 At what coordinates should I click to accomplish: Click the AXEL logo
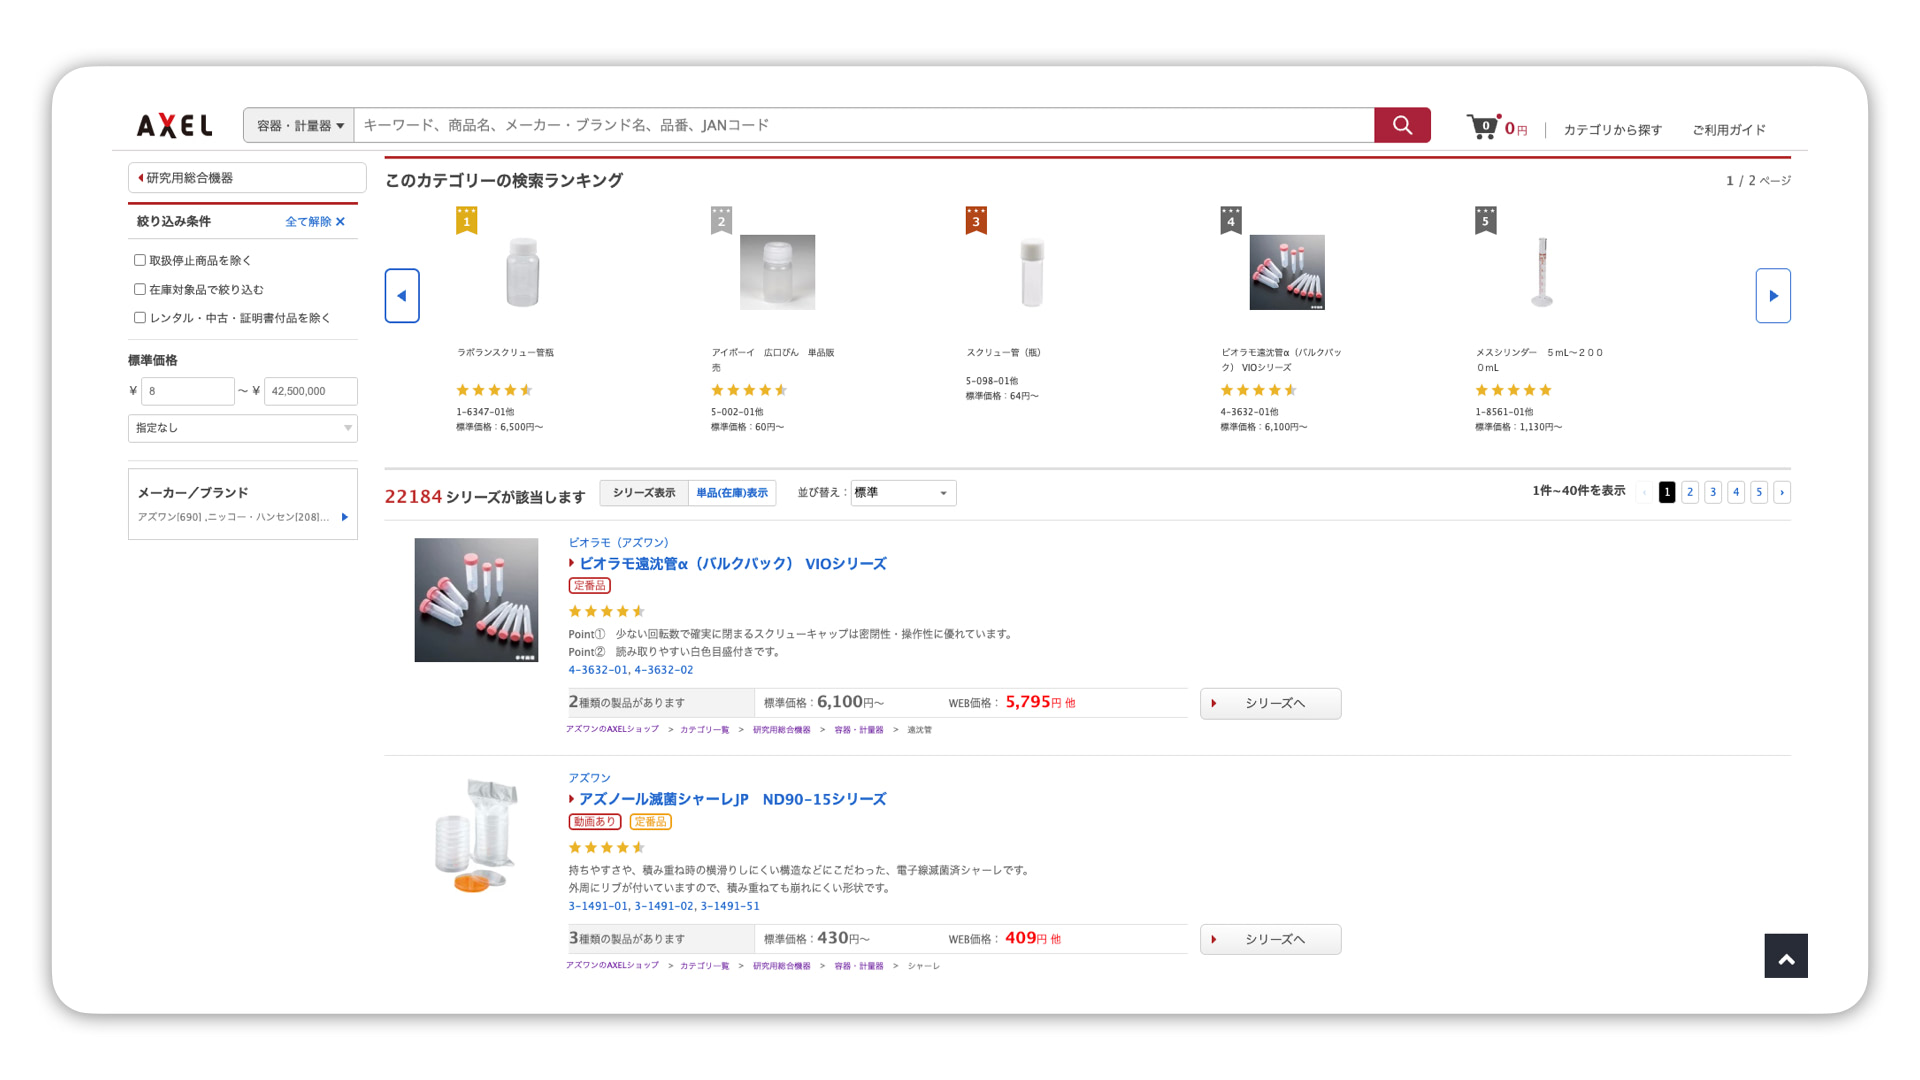coord(174,125)
